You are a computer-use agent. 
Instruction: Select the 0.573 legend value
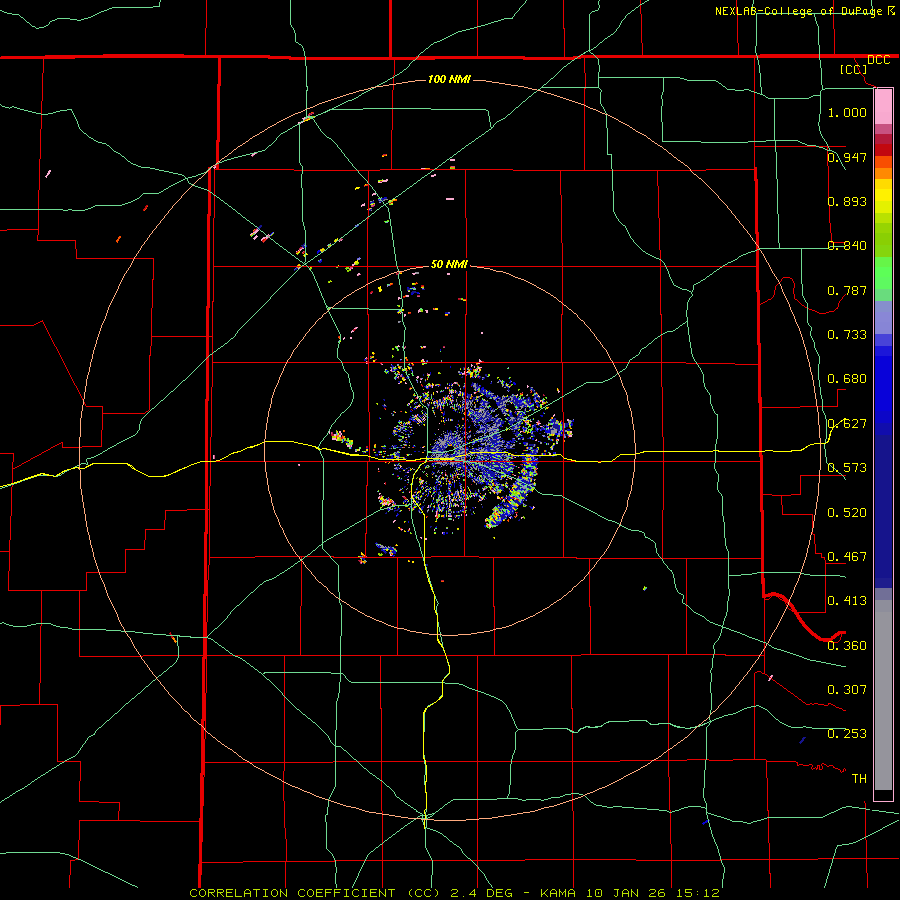(847, 467)
